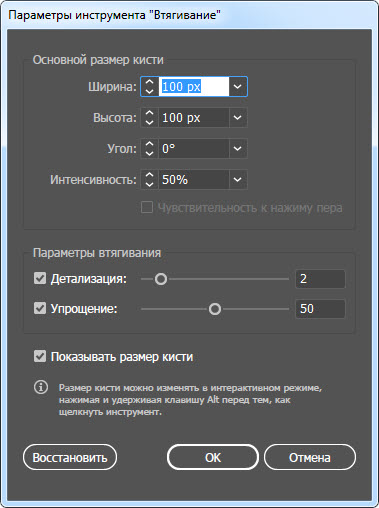Viewport: 379px width, 508px height.
Task: Decrease Угол with the down stepper arrow
Action: 150,153
